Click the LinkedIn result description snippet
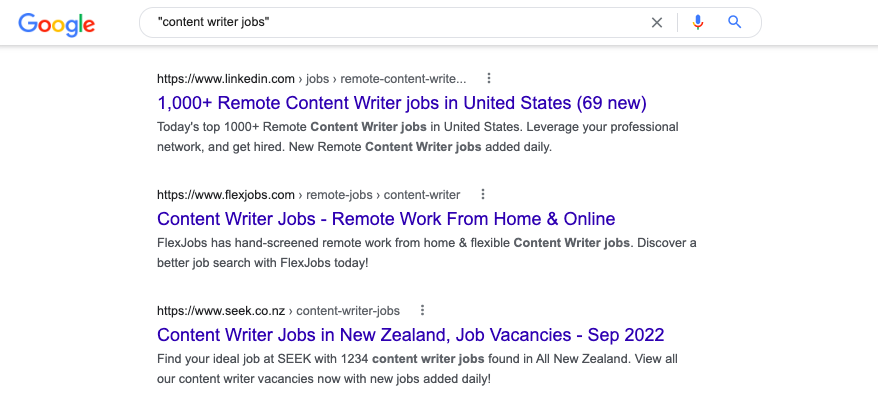 pyautogui.click(x=417, y=137)
